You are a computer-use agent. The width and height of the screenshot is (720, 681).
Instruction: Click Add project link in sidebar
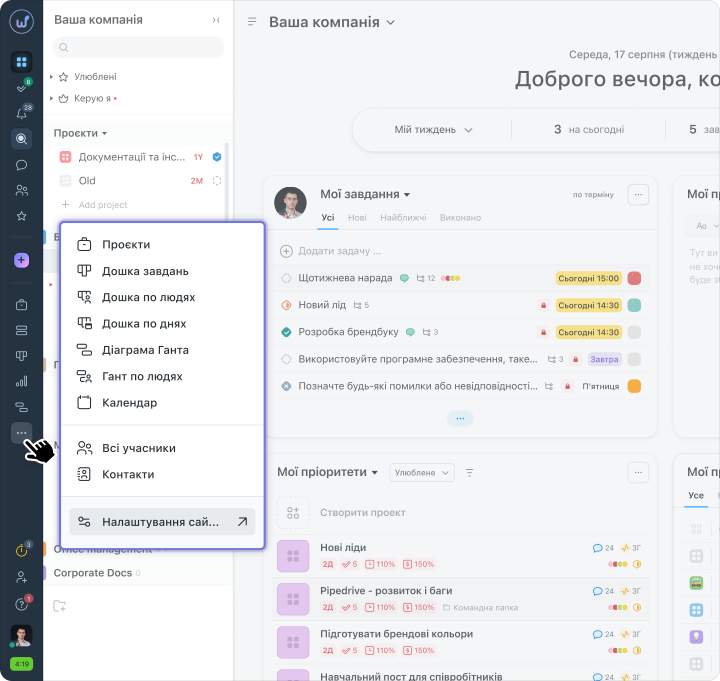click(x=103, y=205)
